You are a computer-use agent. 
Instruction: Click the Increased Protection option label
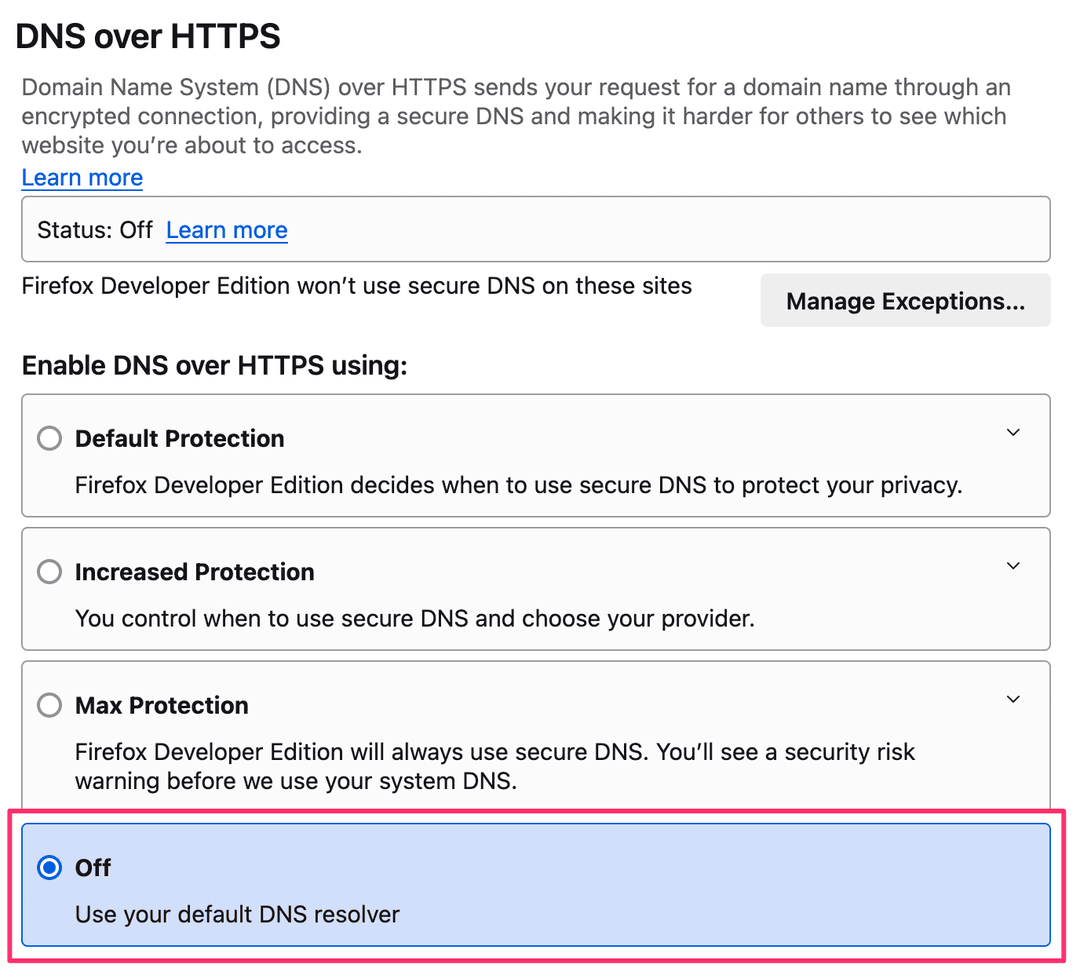(x=194, y=571)
